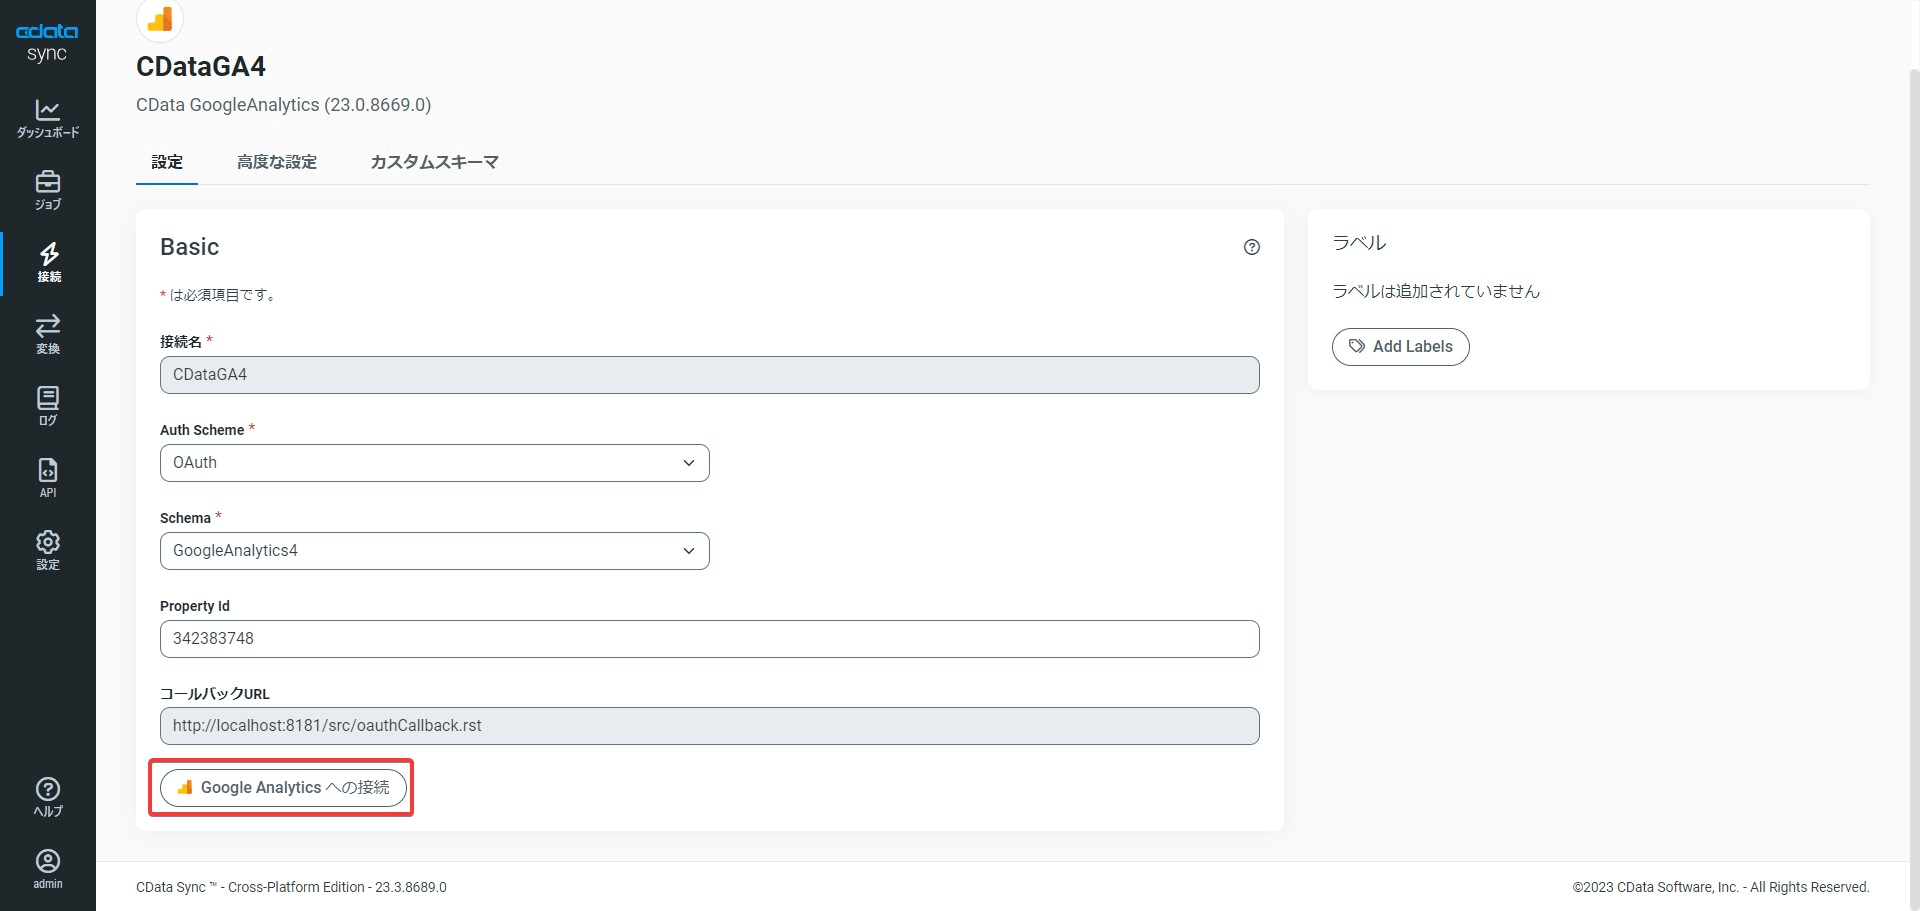Click Basic section help circle icon
Image resolution: width=1920 pixels, height=911 pixels.
[1251, 247]
